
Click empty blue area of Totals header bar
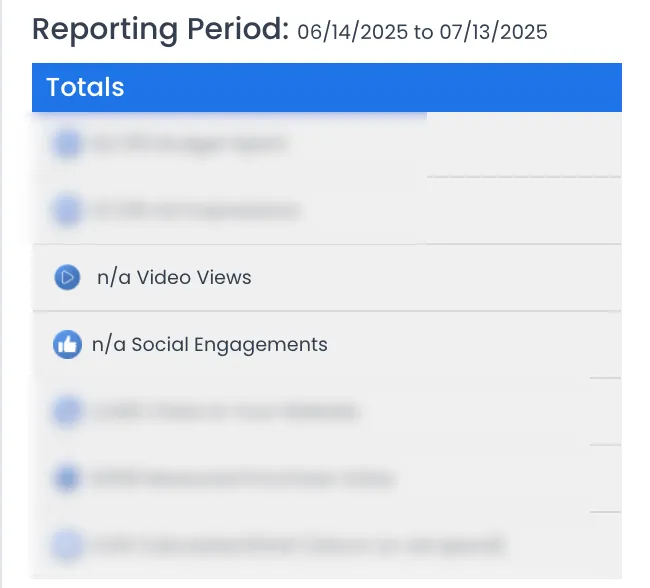pyautogui.click(x=373, y=87)
